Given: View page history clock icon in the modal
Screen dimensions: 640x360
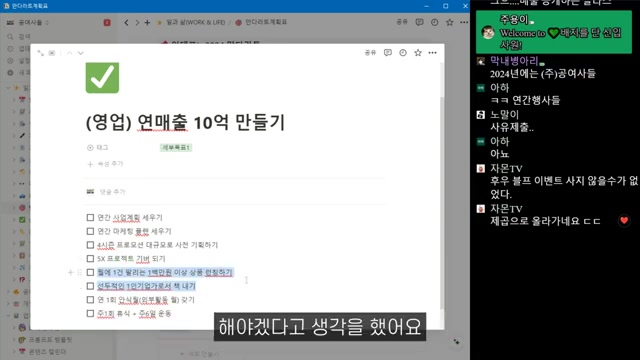Looking at the screenshot, I should pos(403,53).
